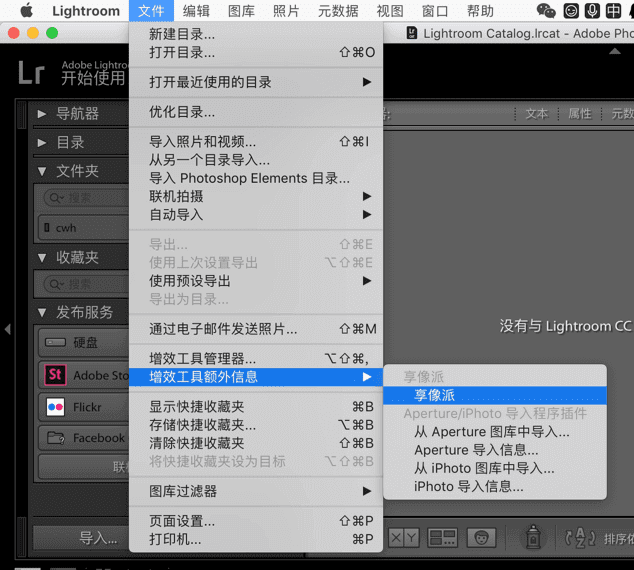Click the search magnifier in Folders panel
The height and width of the screenshot is (570, 634).
[x=55, y=198]
